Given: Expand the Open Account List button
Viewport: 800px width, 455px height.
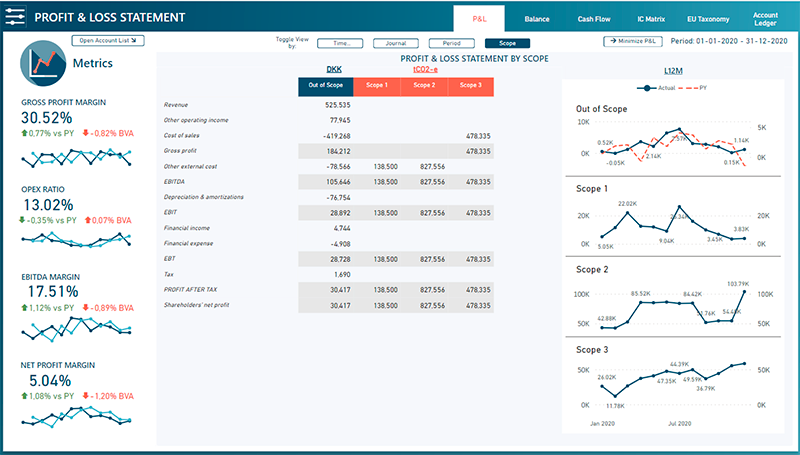Looking at the screenshot, I should point(108,40).
